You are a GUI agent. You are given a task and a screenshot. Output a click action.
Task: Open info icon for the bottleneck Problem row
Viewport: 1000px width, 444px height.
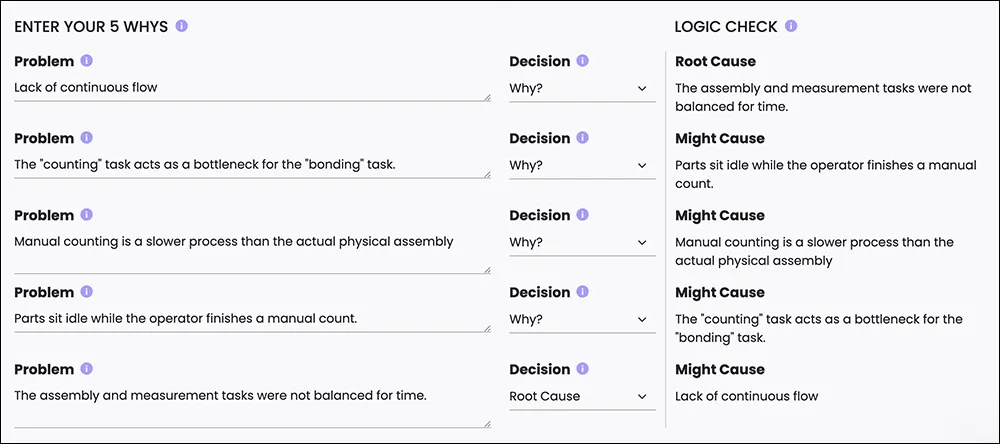click(x=87, y=138)
